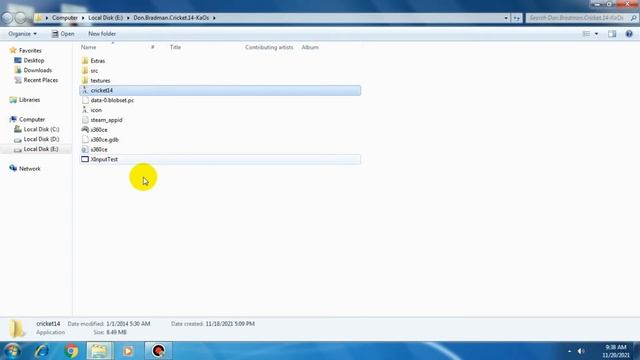Go to Downloads in Favorites
Viewport: 640px width, 360px height.
38,70
